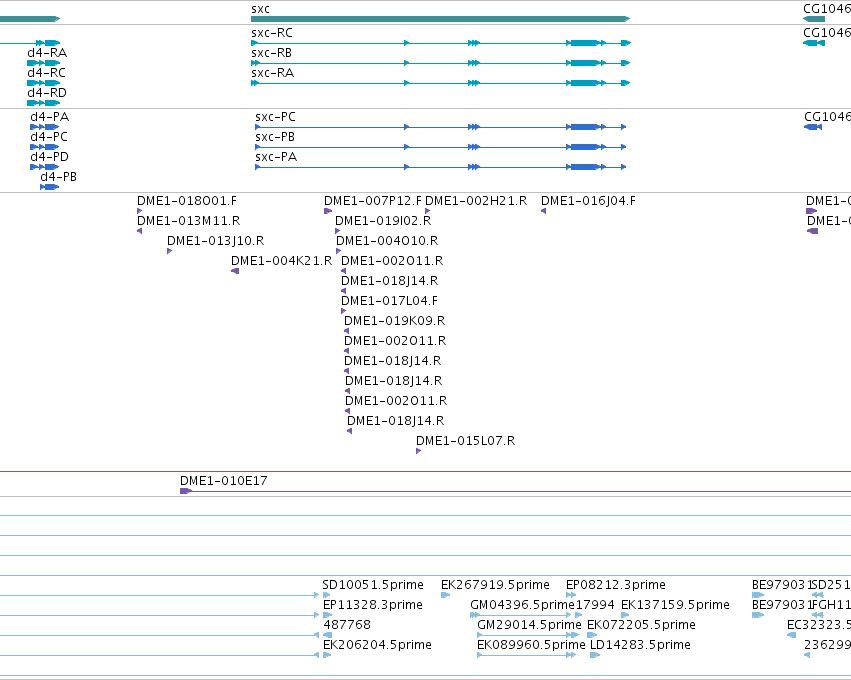This screenshot has height=680, width=851.
Task: Select the sxc gene bar
Action: coord(440,19)
